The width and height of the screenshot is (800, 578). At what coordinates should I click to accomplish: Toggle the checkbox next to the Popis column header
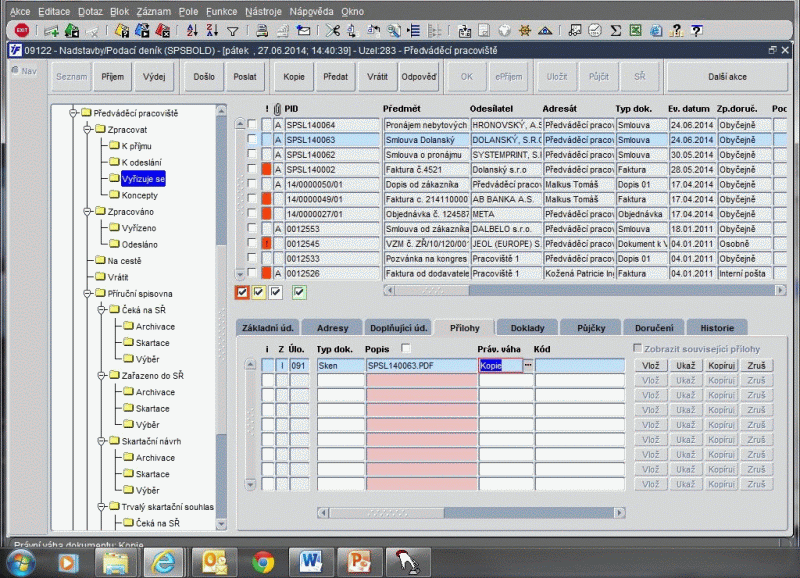click(406, 348)
